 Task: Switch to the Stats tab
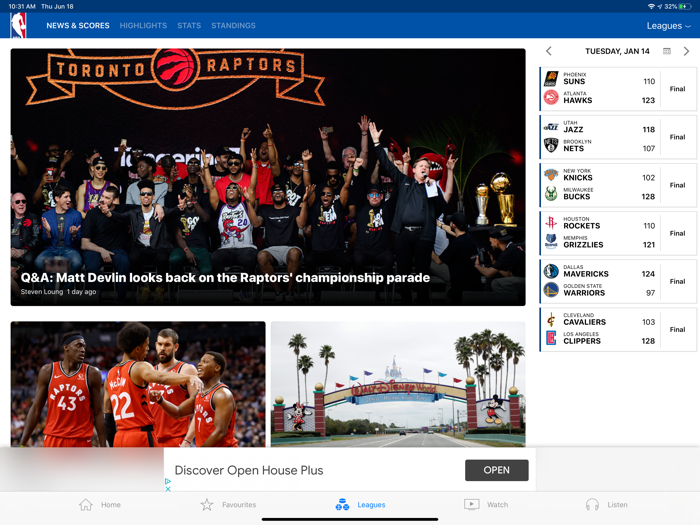[x=189, y=26]
